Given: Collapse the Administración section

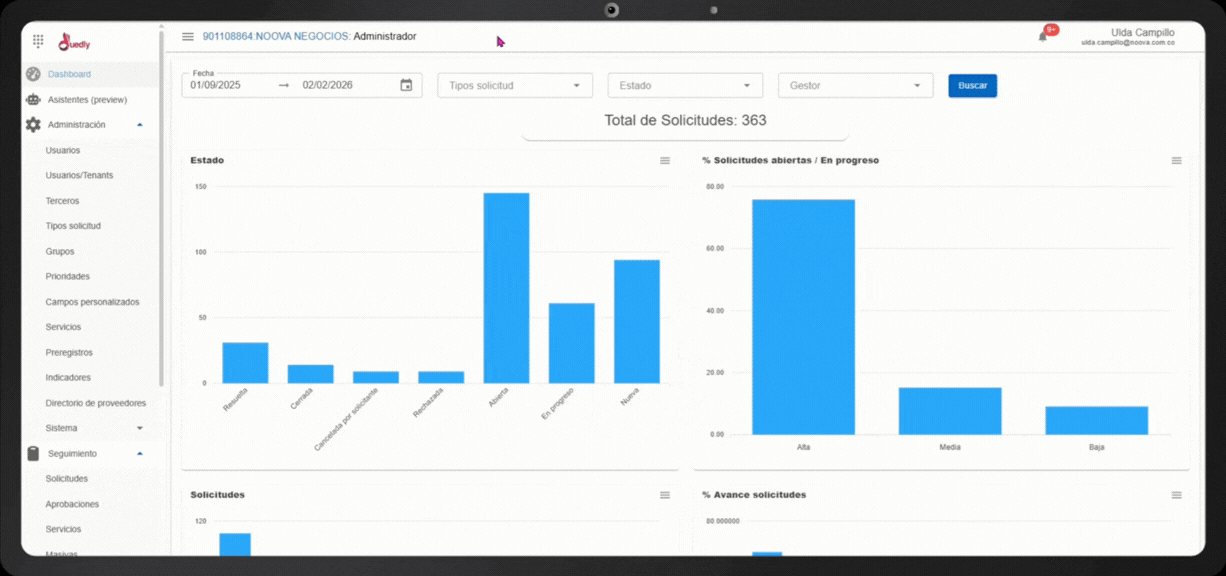Looking at the screenshot, I should pyautogui.click(x=139, y=125).
